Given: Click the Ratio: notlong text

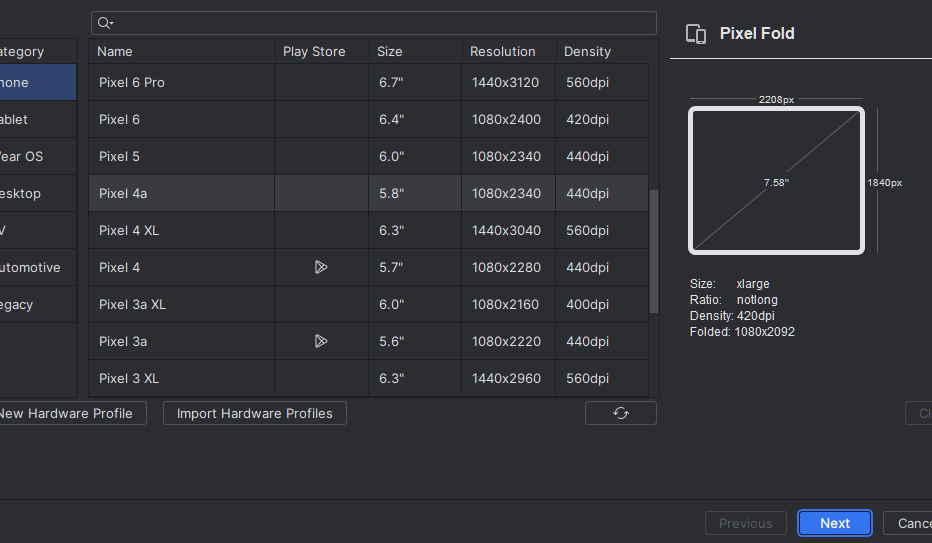Looking at the screenshot, I should tap(733, 299).
